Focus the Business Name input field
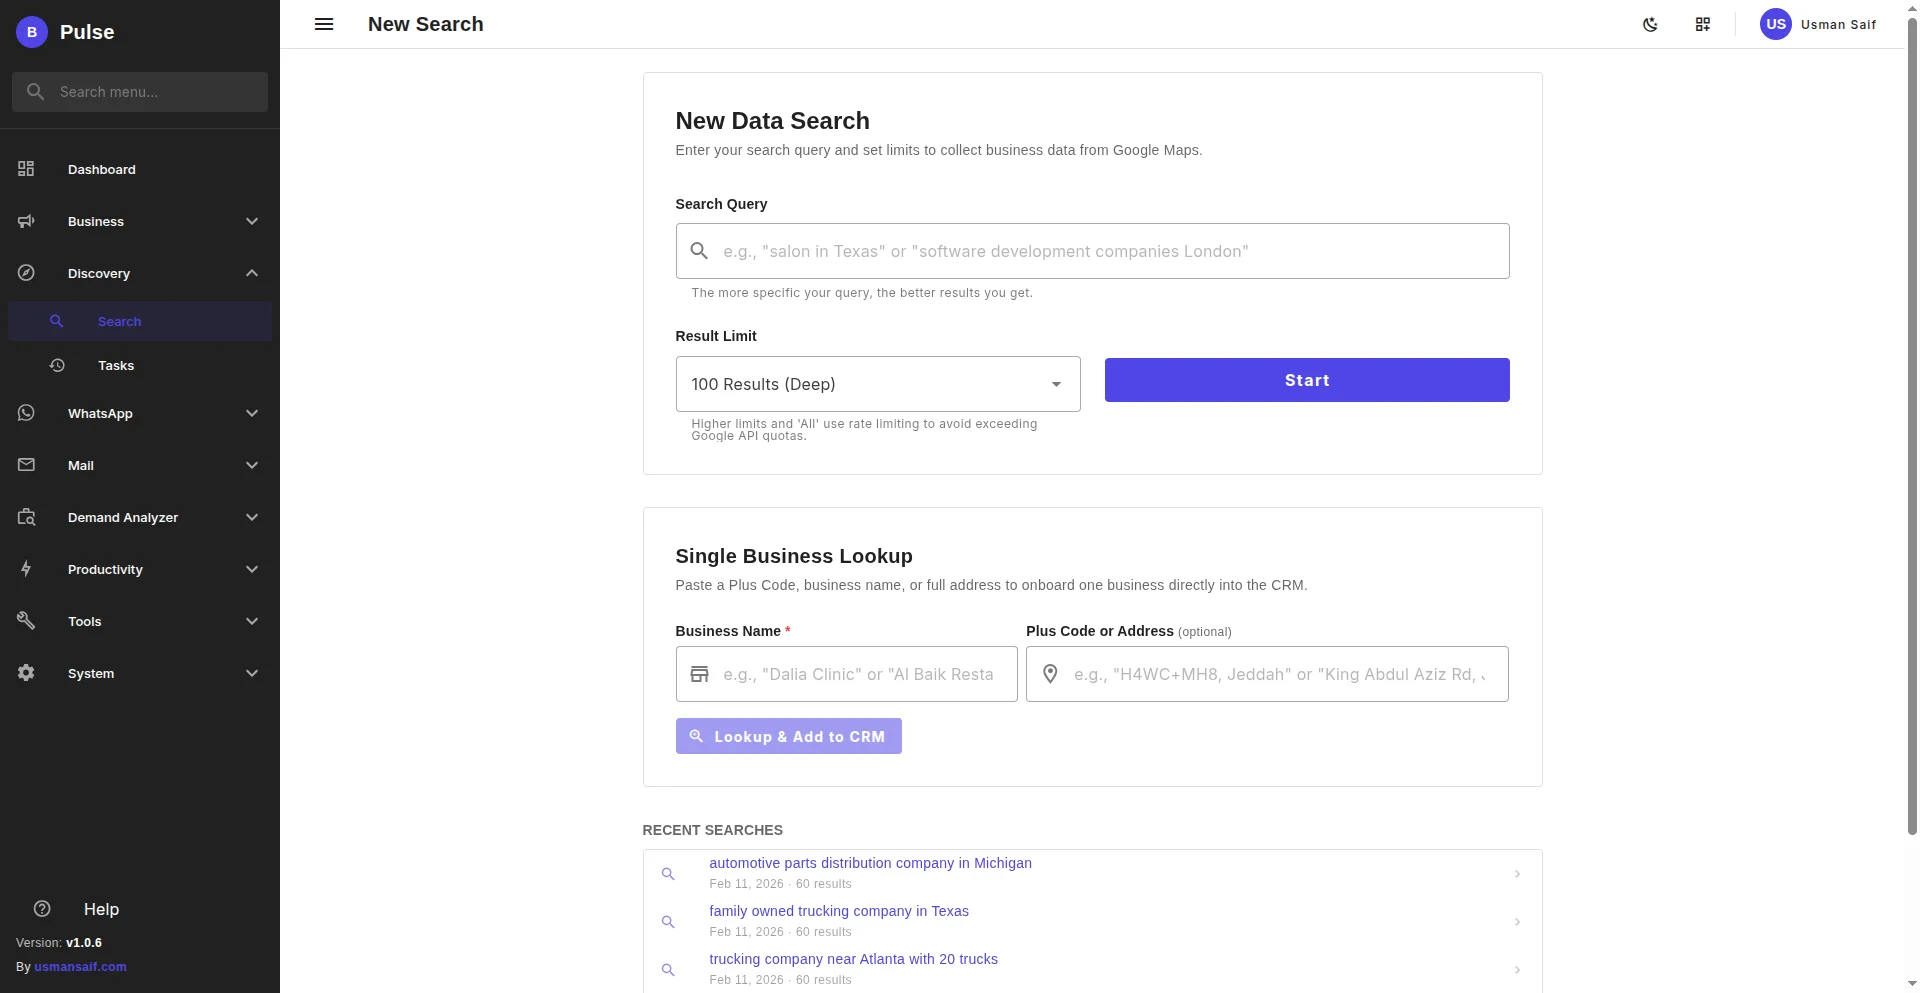This screenshot has height=993, width=1920. [x=846, y=674]
